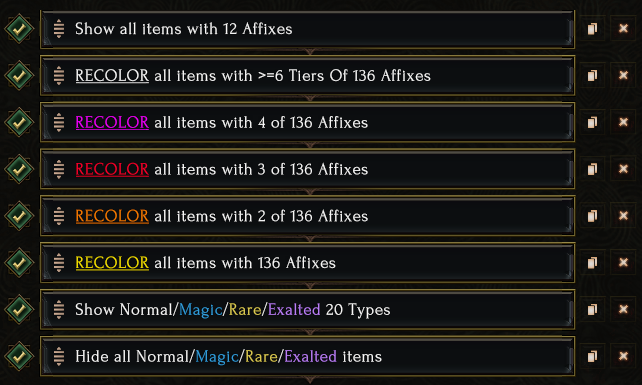Open the 'RECOLOR all items with 2 of 136 Affixes' rule

(x=307, y=216)
